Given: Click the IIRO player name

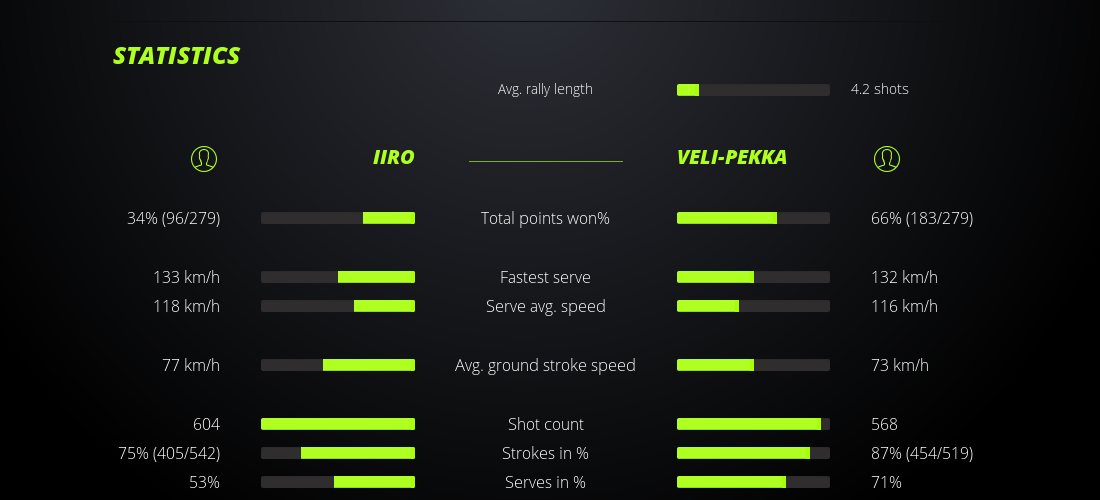Looking at the screenshot, I should (x=393, y=157).
